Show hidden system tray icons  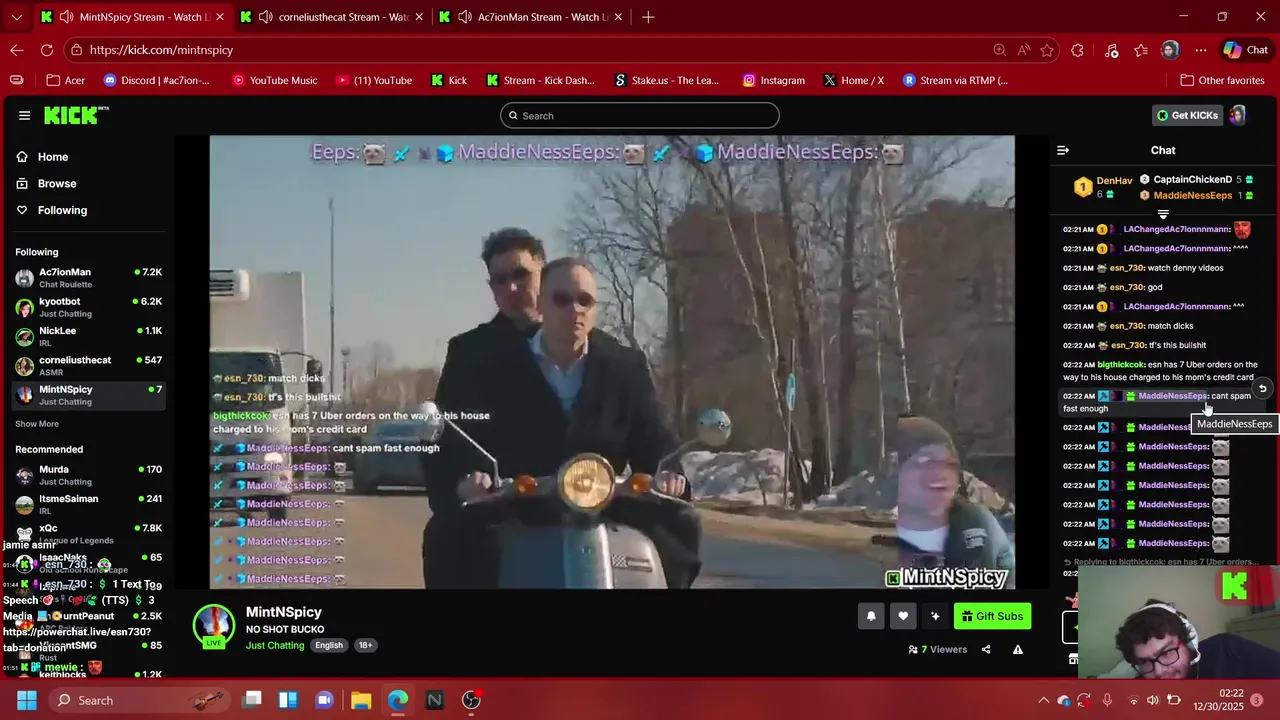[1043, 700]
